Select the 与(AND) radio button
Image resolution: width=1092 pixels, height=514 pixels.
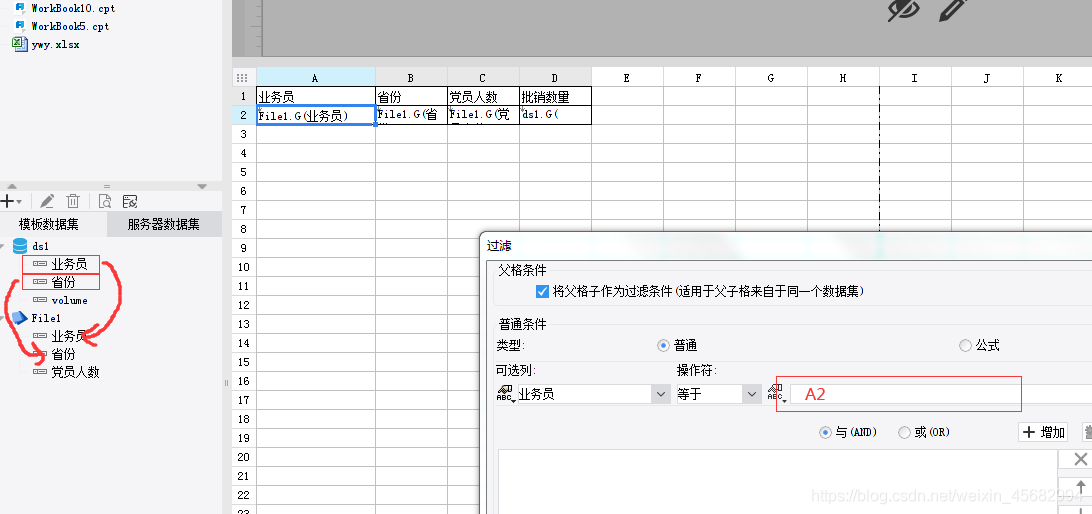[x=826, y=433]
